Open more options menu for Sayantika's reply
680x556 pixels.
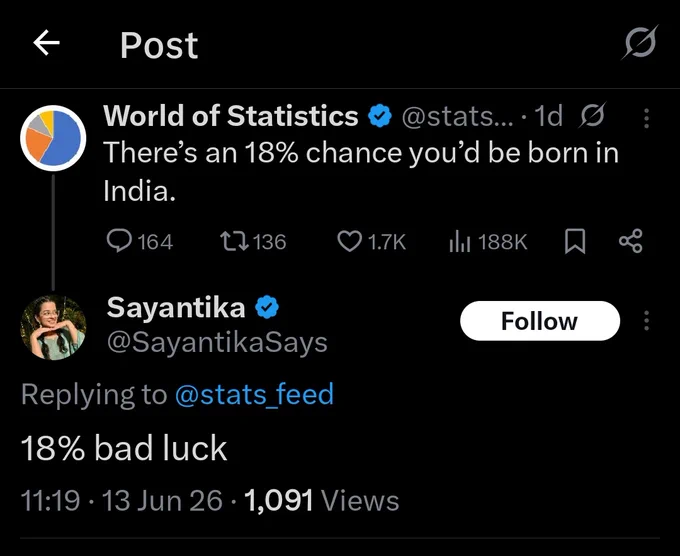(x=646, y=321)
